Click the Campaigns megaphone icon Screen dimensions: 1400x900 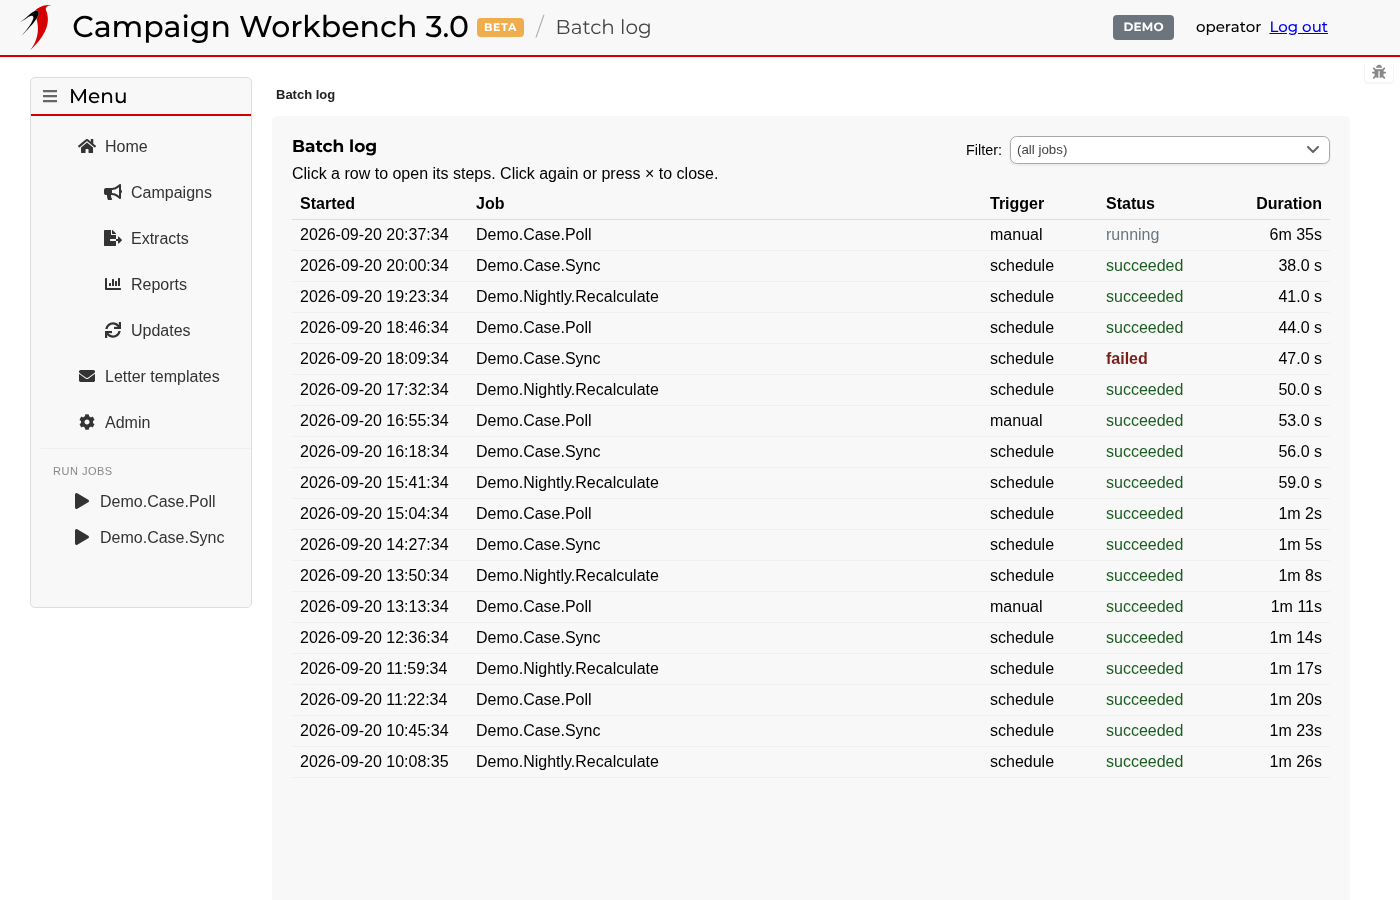pyautogui.click(x=113, y=192)
